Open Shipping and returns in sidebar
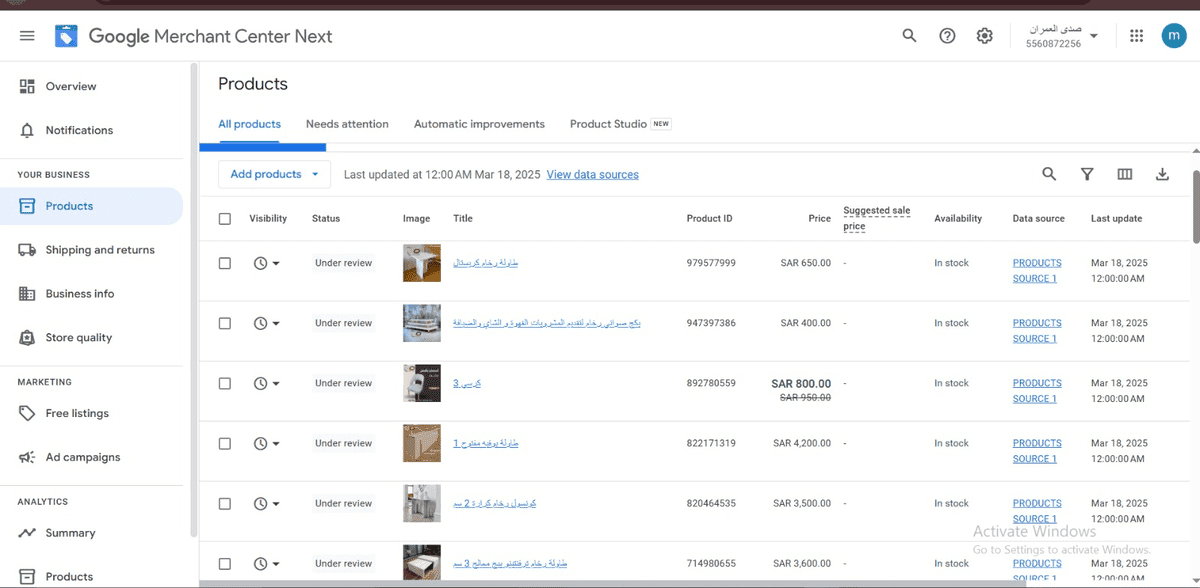 pyautogui.click(x=99, y=250)
